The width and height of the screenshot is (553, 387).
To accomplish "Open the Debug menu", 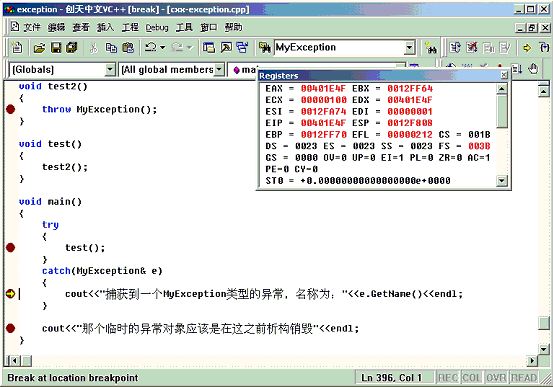I will click(x=157, y=27).
